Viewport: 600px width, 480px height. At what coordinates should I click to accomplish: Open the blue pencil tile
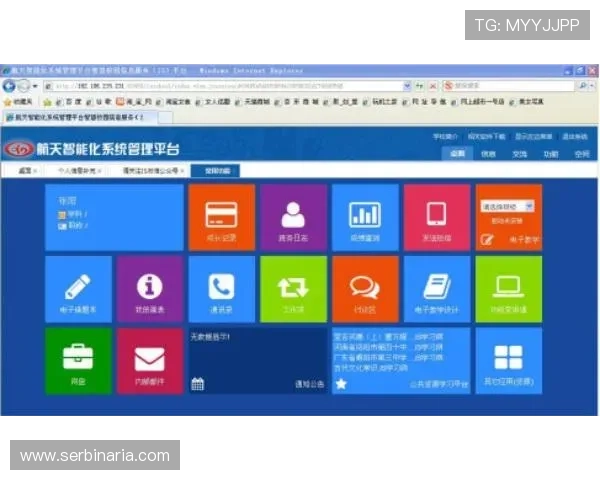(x=78, y=289)
